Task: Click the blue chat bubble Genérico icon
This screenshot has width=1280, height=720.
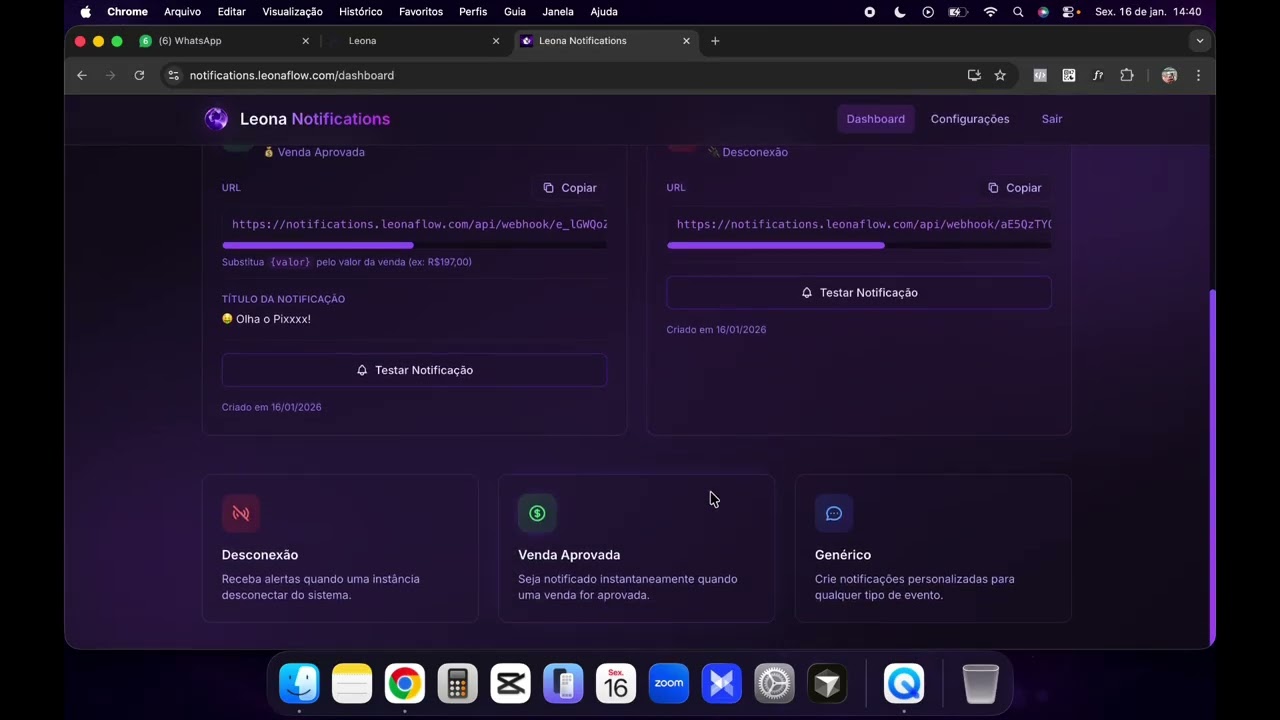Action: click(834, 513)
